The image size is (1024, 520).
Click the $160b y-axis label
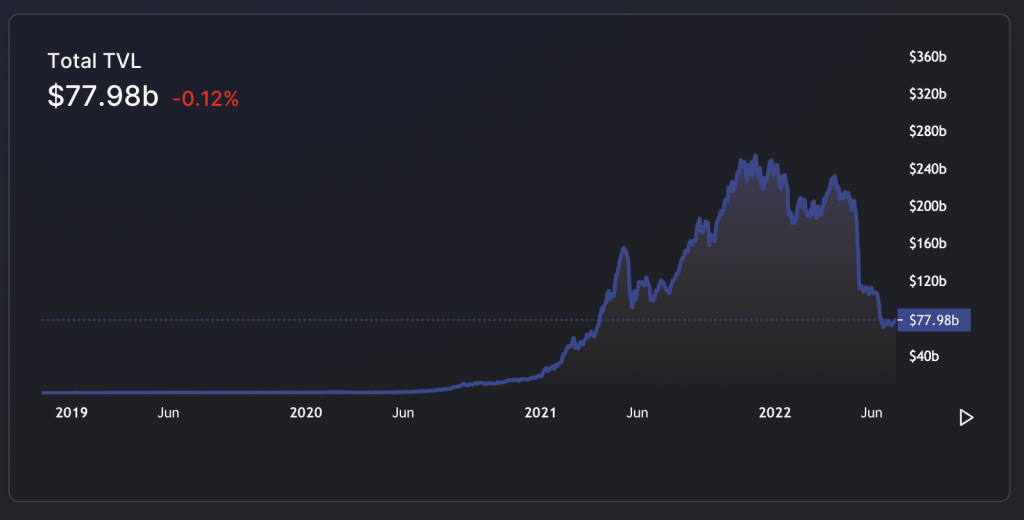click(927, 244)
